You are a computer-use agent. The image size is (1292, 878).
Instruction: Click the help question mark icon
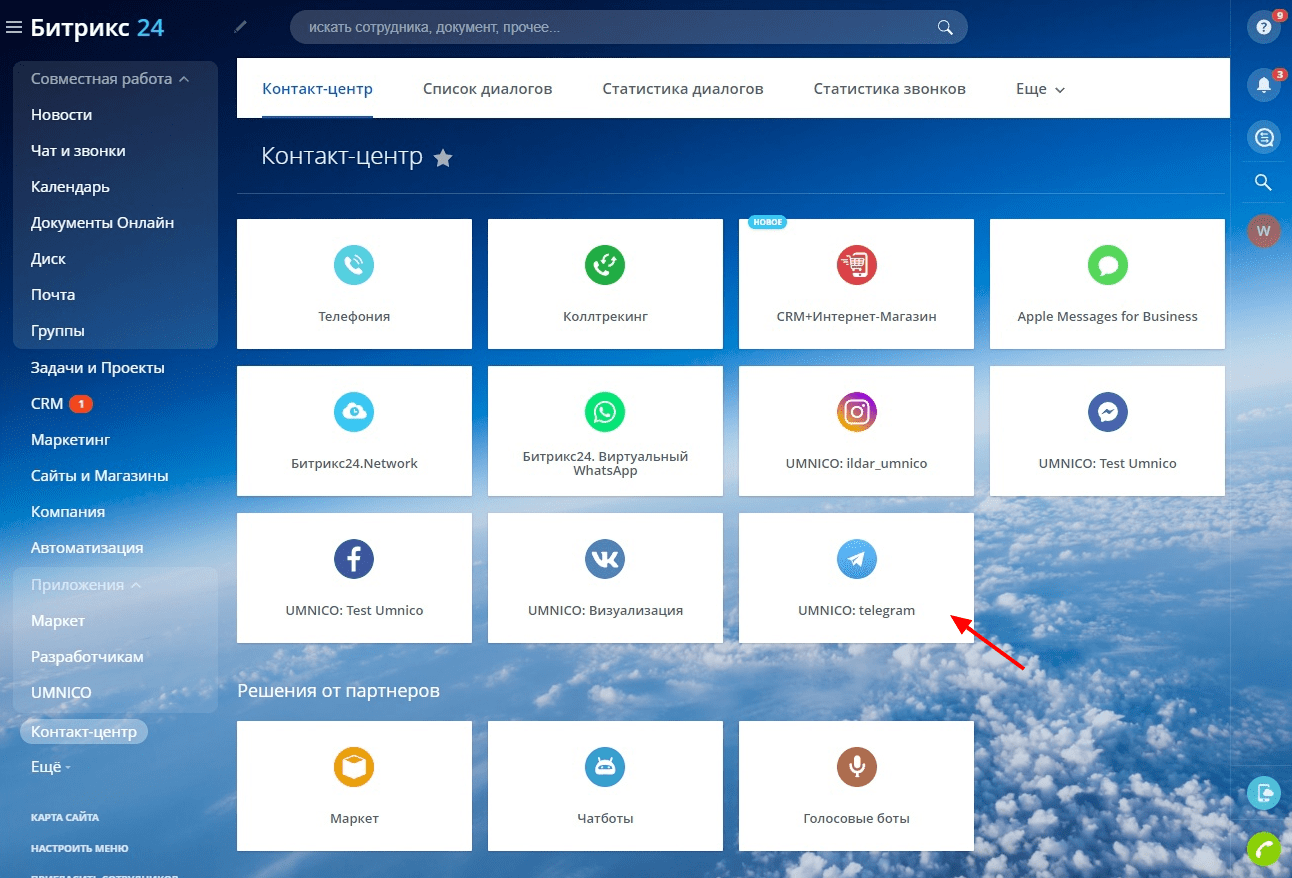pyautogui.click(x=1263, y=27)
